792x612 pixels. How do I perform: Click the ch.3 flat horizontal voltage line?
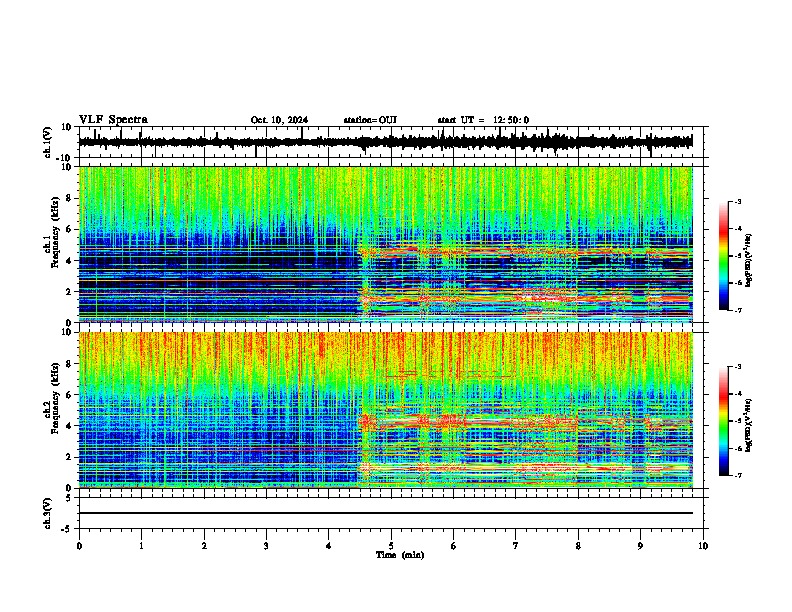tap(386, 513)
